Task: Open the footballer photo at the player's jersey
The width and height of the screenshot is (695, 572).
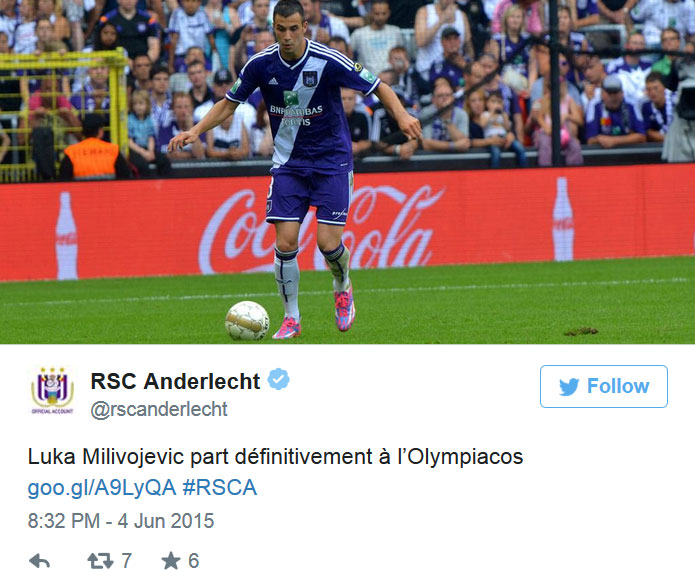Action: pos(304,109)
